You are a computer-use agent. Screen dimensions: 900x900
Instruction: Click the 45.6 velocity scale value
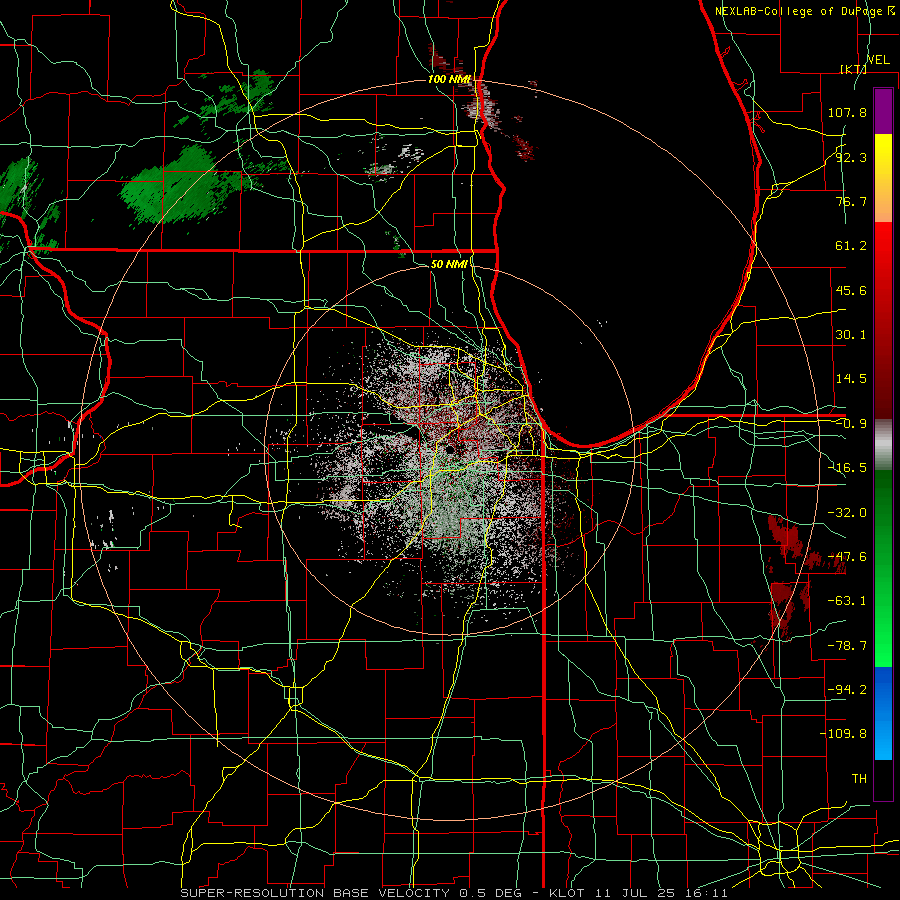(851, 290)
